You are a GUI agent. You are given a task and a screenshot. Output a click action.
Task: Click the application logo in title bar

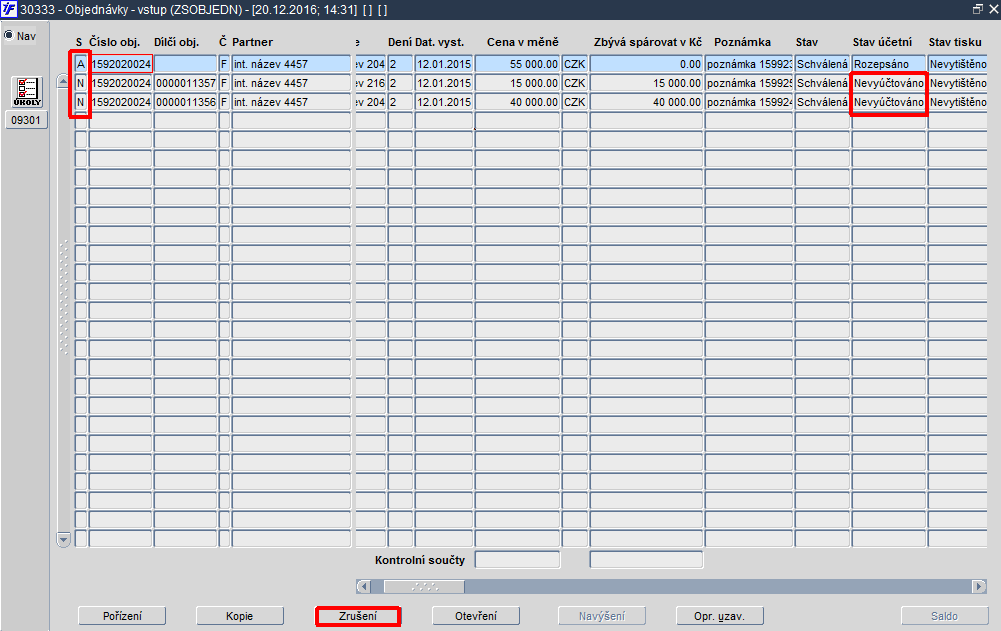pyautogui.click(x=9, y=9)
